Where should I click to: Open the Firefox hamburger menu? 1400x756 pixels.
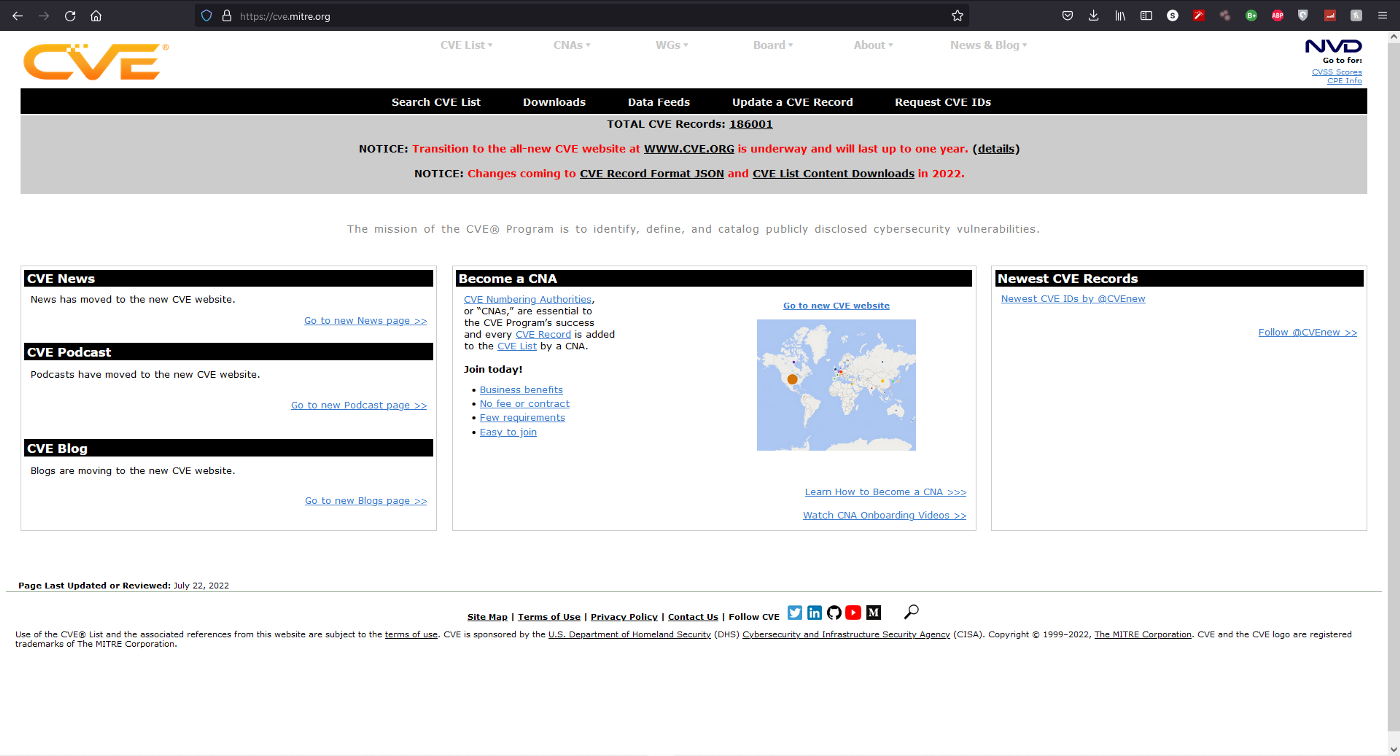pos(1382,16)
